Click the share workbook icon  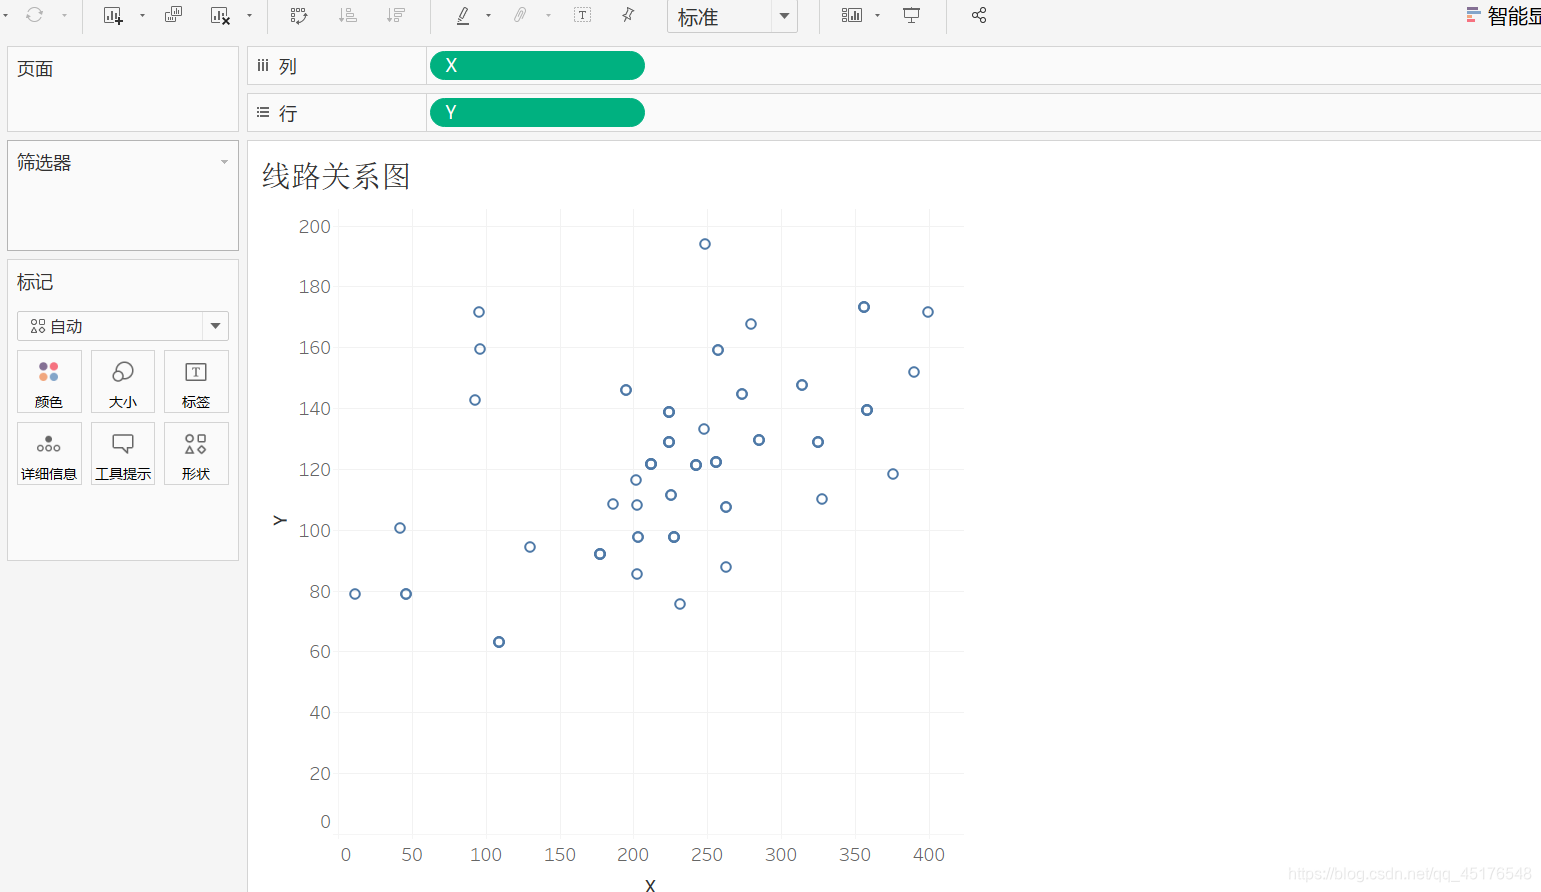(979, 15)
